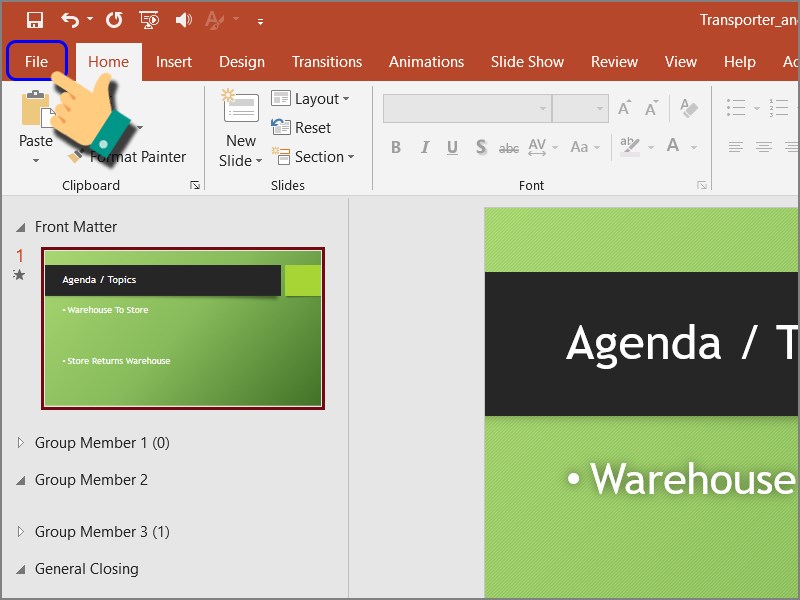Toggle italic formatting

(x=423, y=146)
